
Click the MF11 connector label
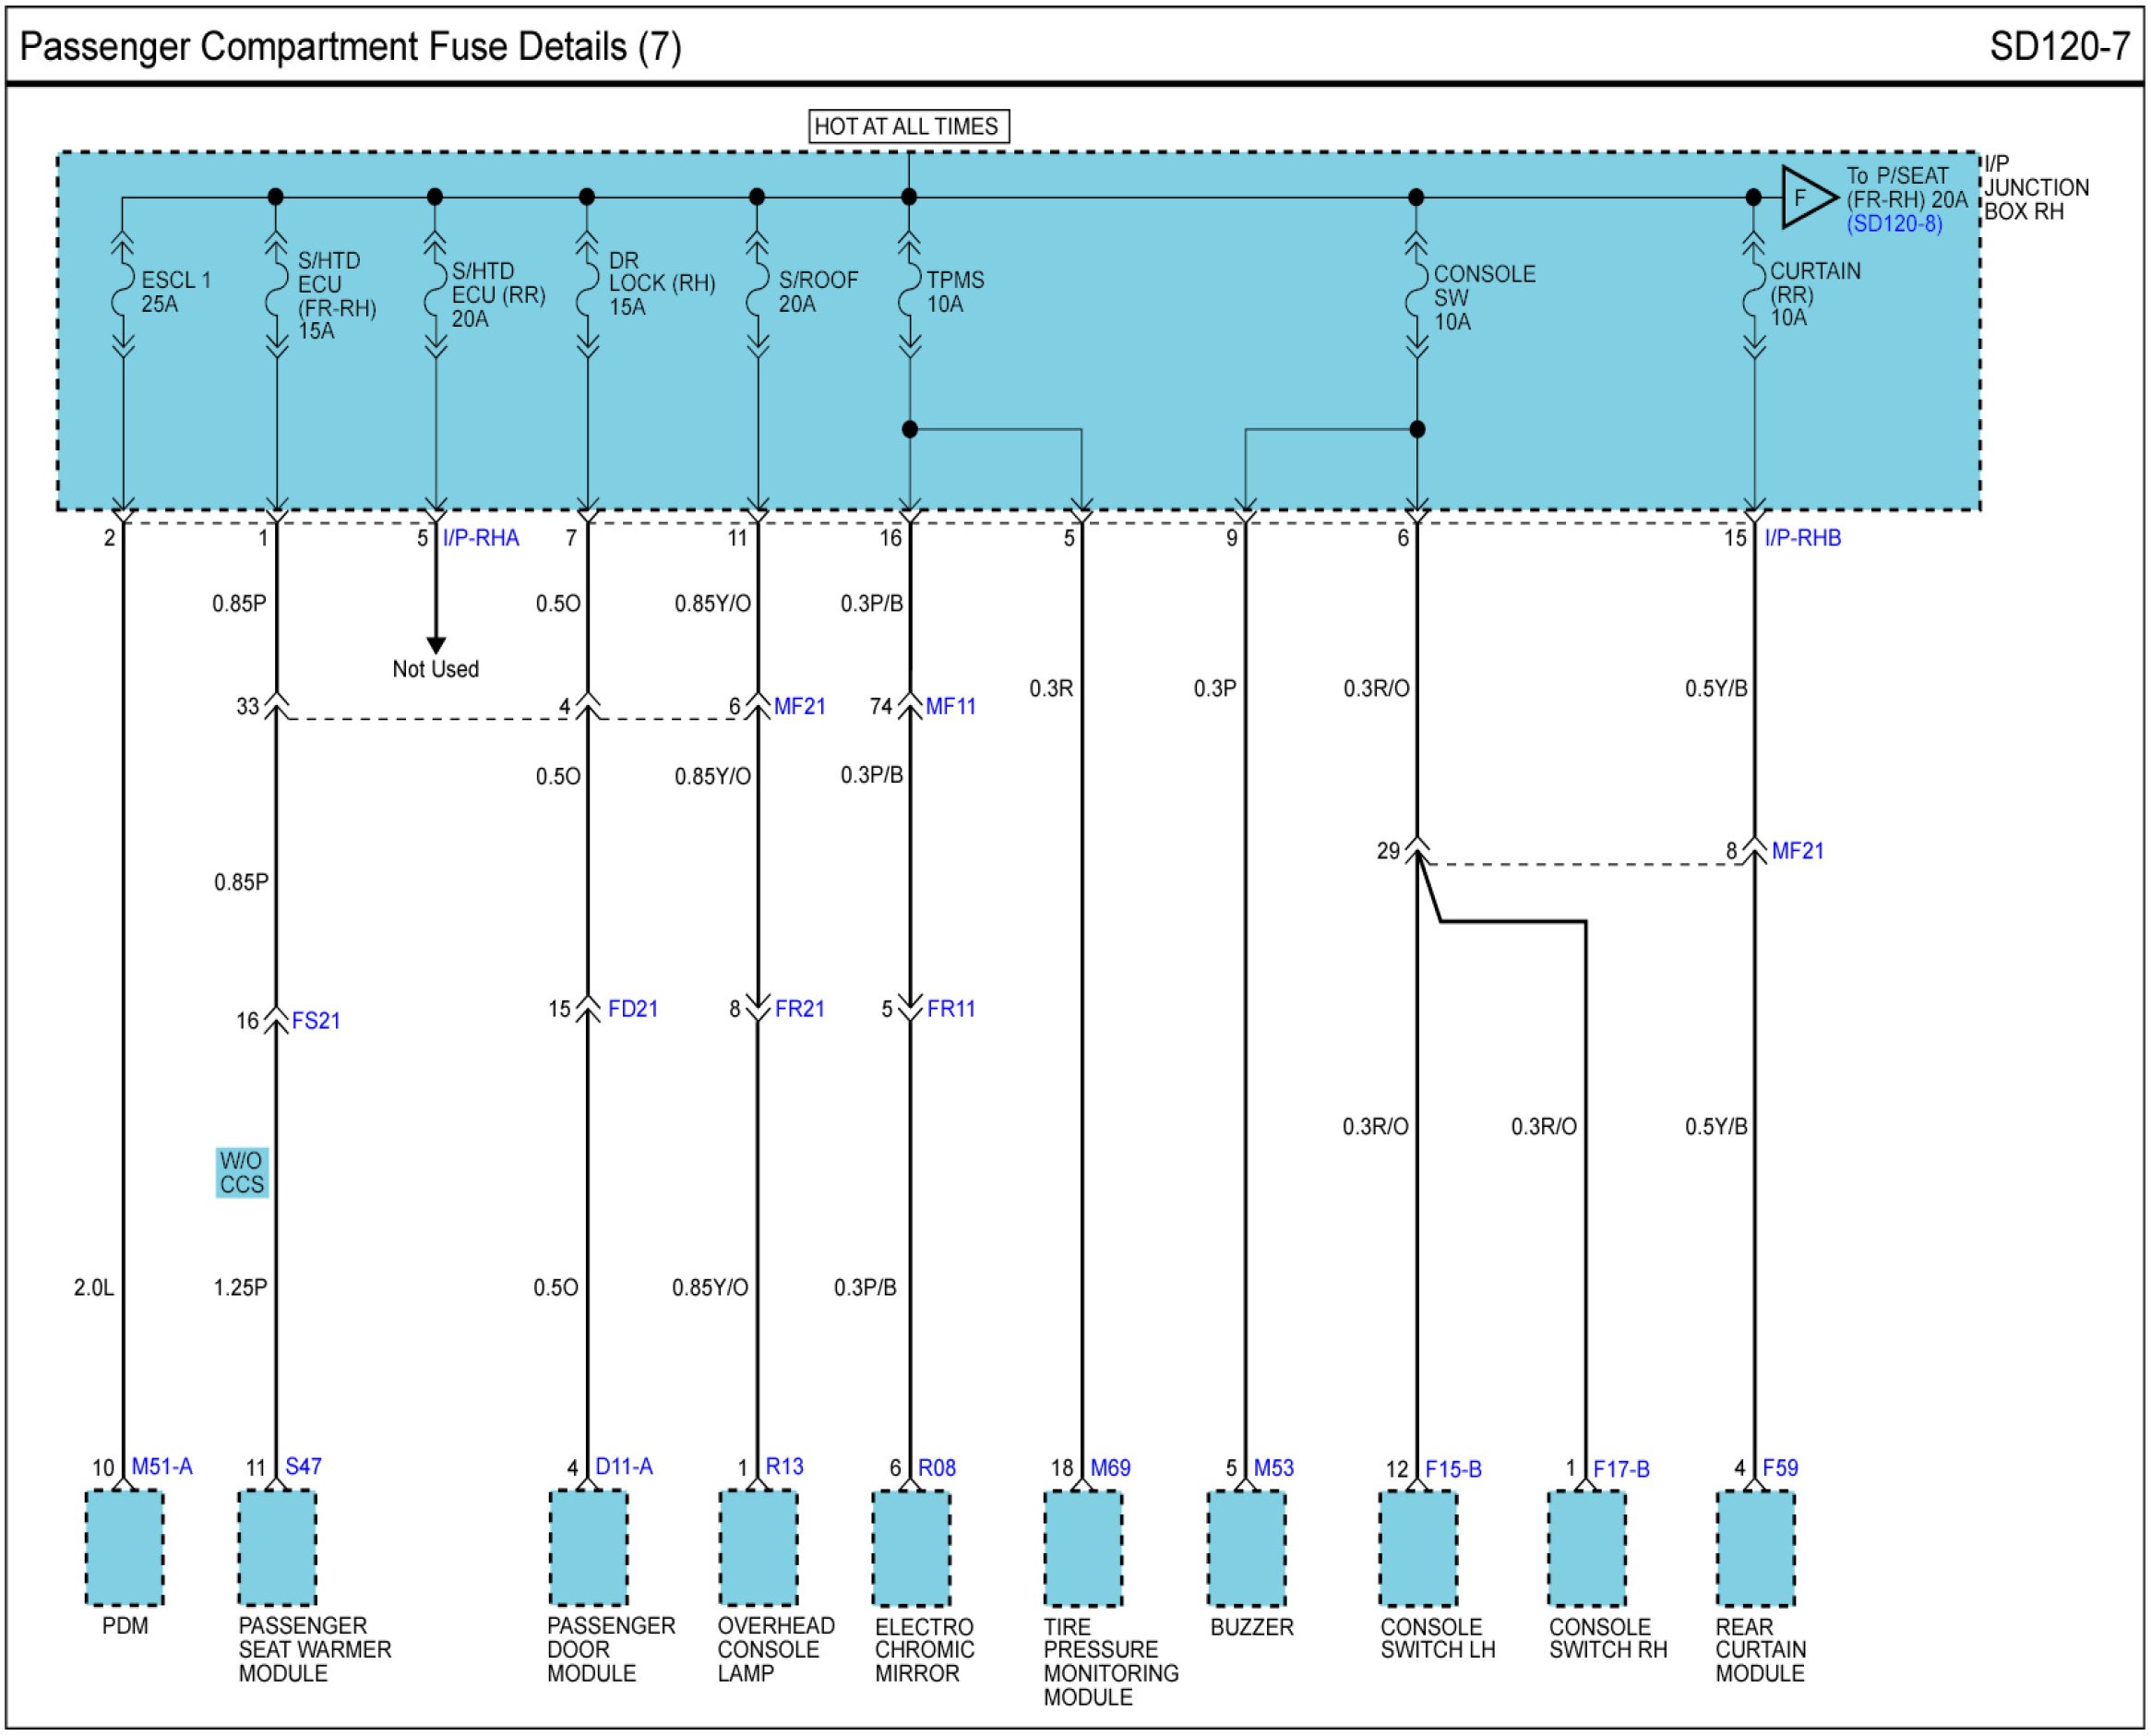click(950, 707)
